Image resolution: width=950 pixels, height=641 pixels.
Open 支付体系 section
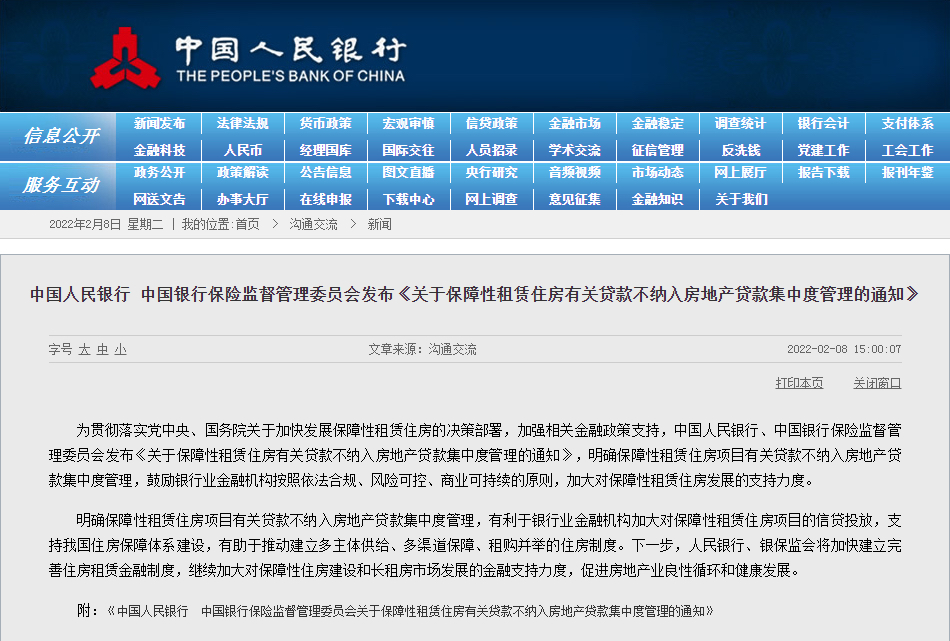pyautogui.click(x=907, y=124)
